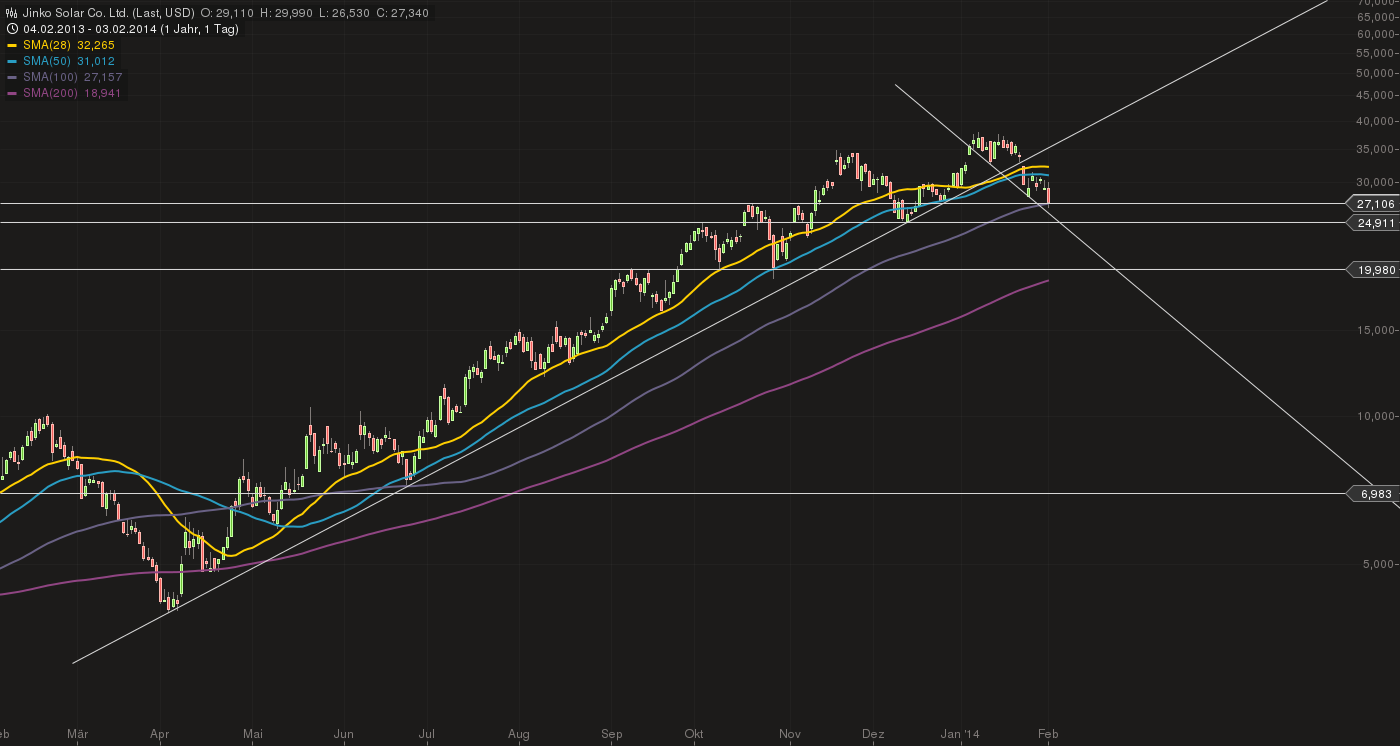Click the 'Mär' month label on time axis
Image resolution: width=1400 pixels, height=746 pixels.
77,734
